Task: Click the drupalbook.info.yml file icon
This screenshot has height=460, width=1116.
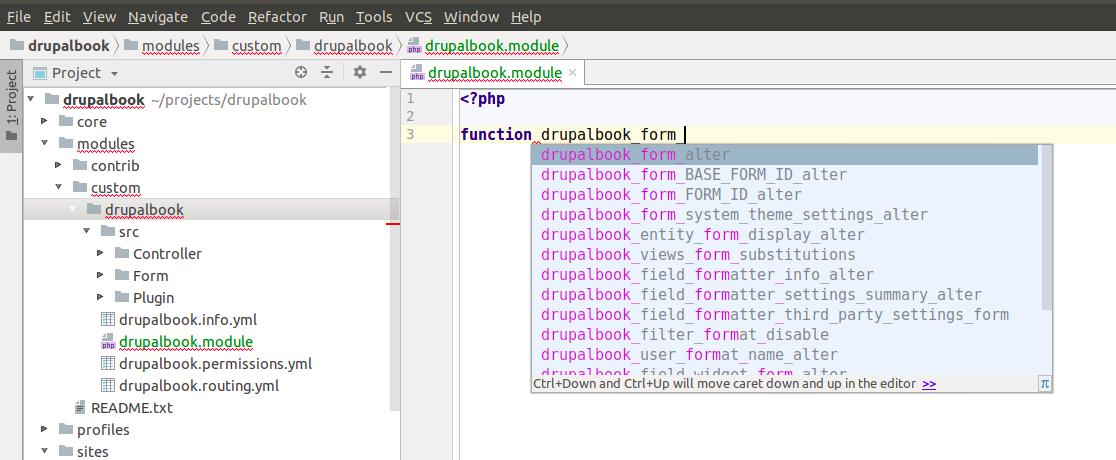Action: pyautogui.click(x=107, y=320)
